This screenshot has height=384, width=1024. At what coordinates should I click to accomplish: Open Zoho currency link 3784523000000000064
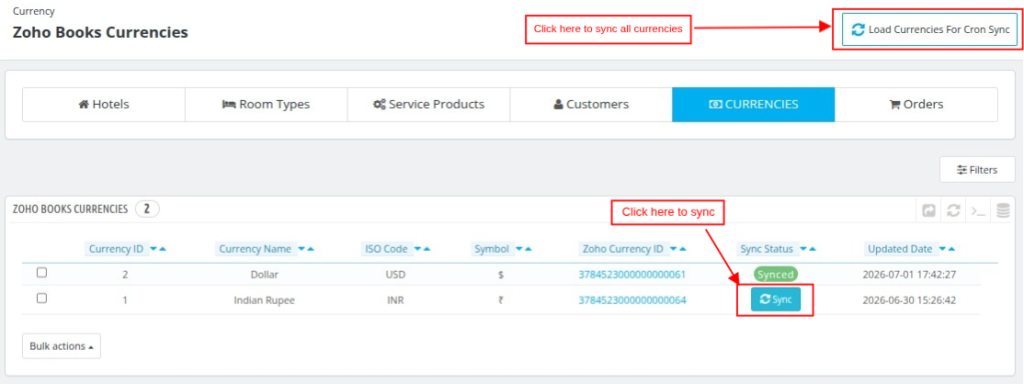632,300
